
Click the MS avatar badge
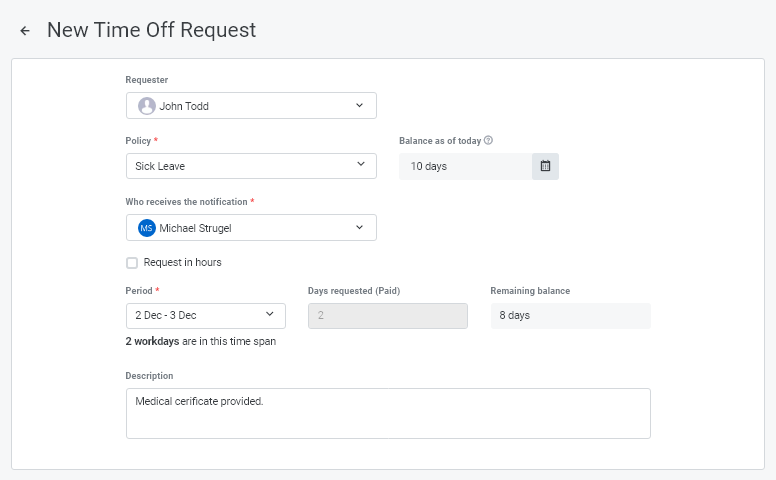[147, 228]
